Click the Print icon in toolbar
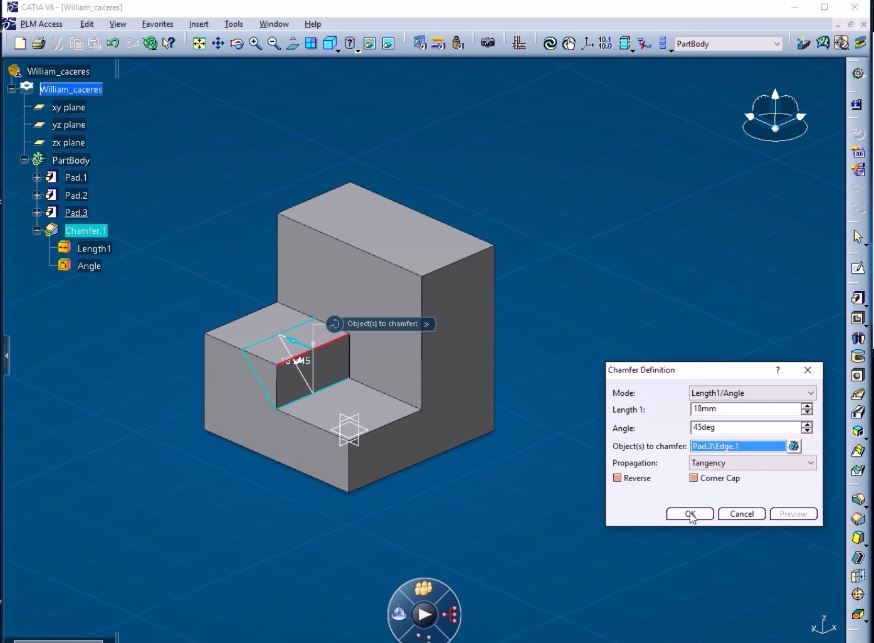 tap(38, 43)
